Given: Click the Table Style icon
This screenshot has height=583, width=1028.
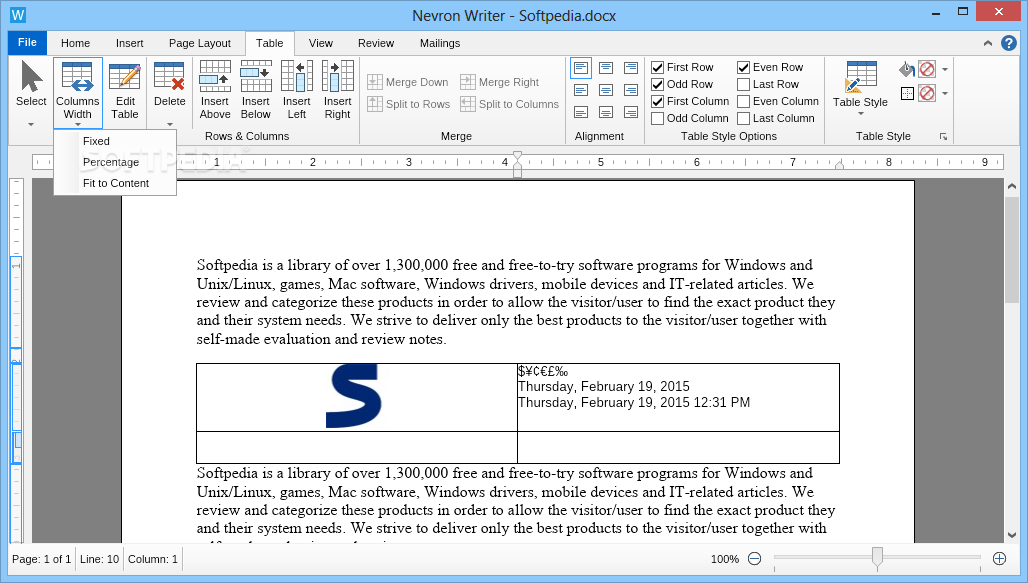Looking at the screenshot, I should [x=860, y=76].
